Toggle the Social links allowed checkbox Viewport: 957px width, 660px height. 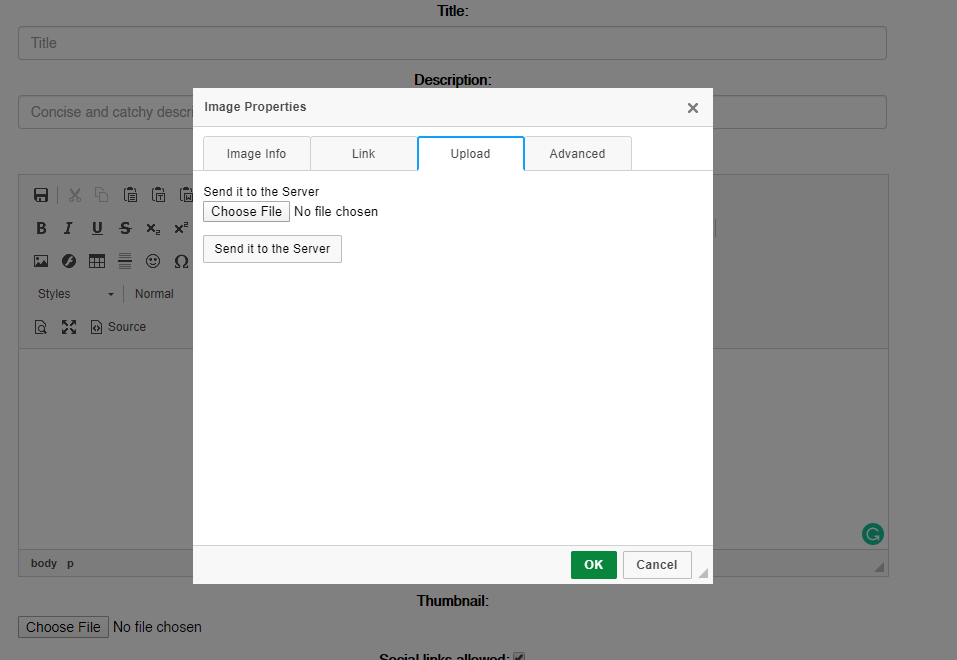point(519,656)
